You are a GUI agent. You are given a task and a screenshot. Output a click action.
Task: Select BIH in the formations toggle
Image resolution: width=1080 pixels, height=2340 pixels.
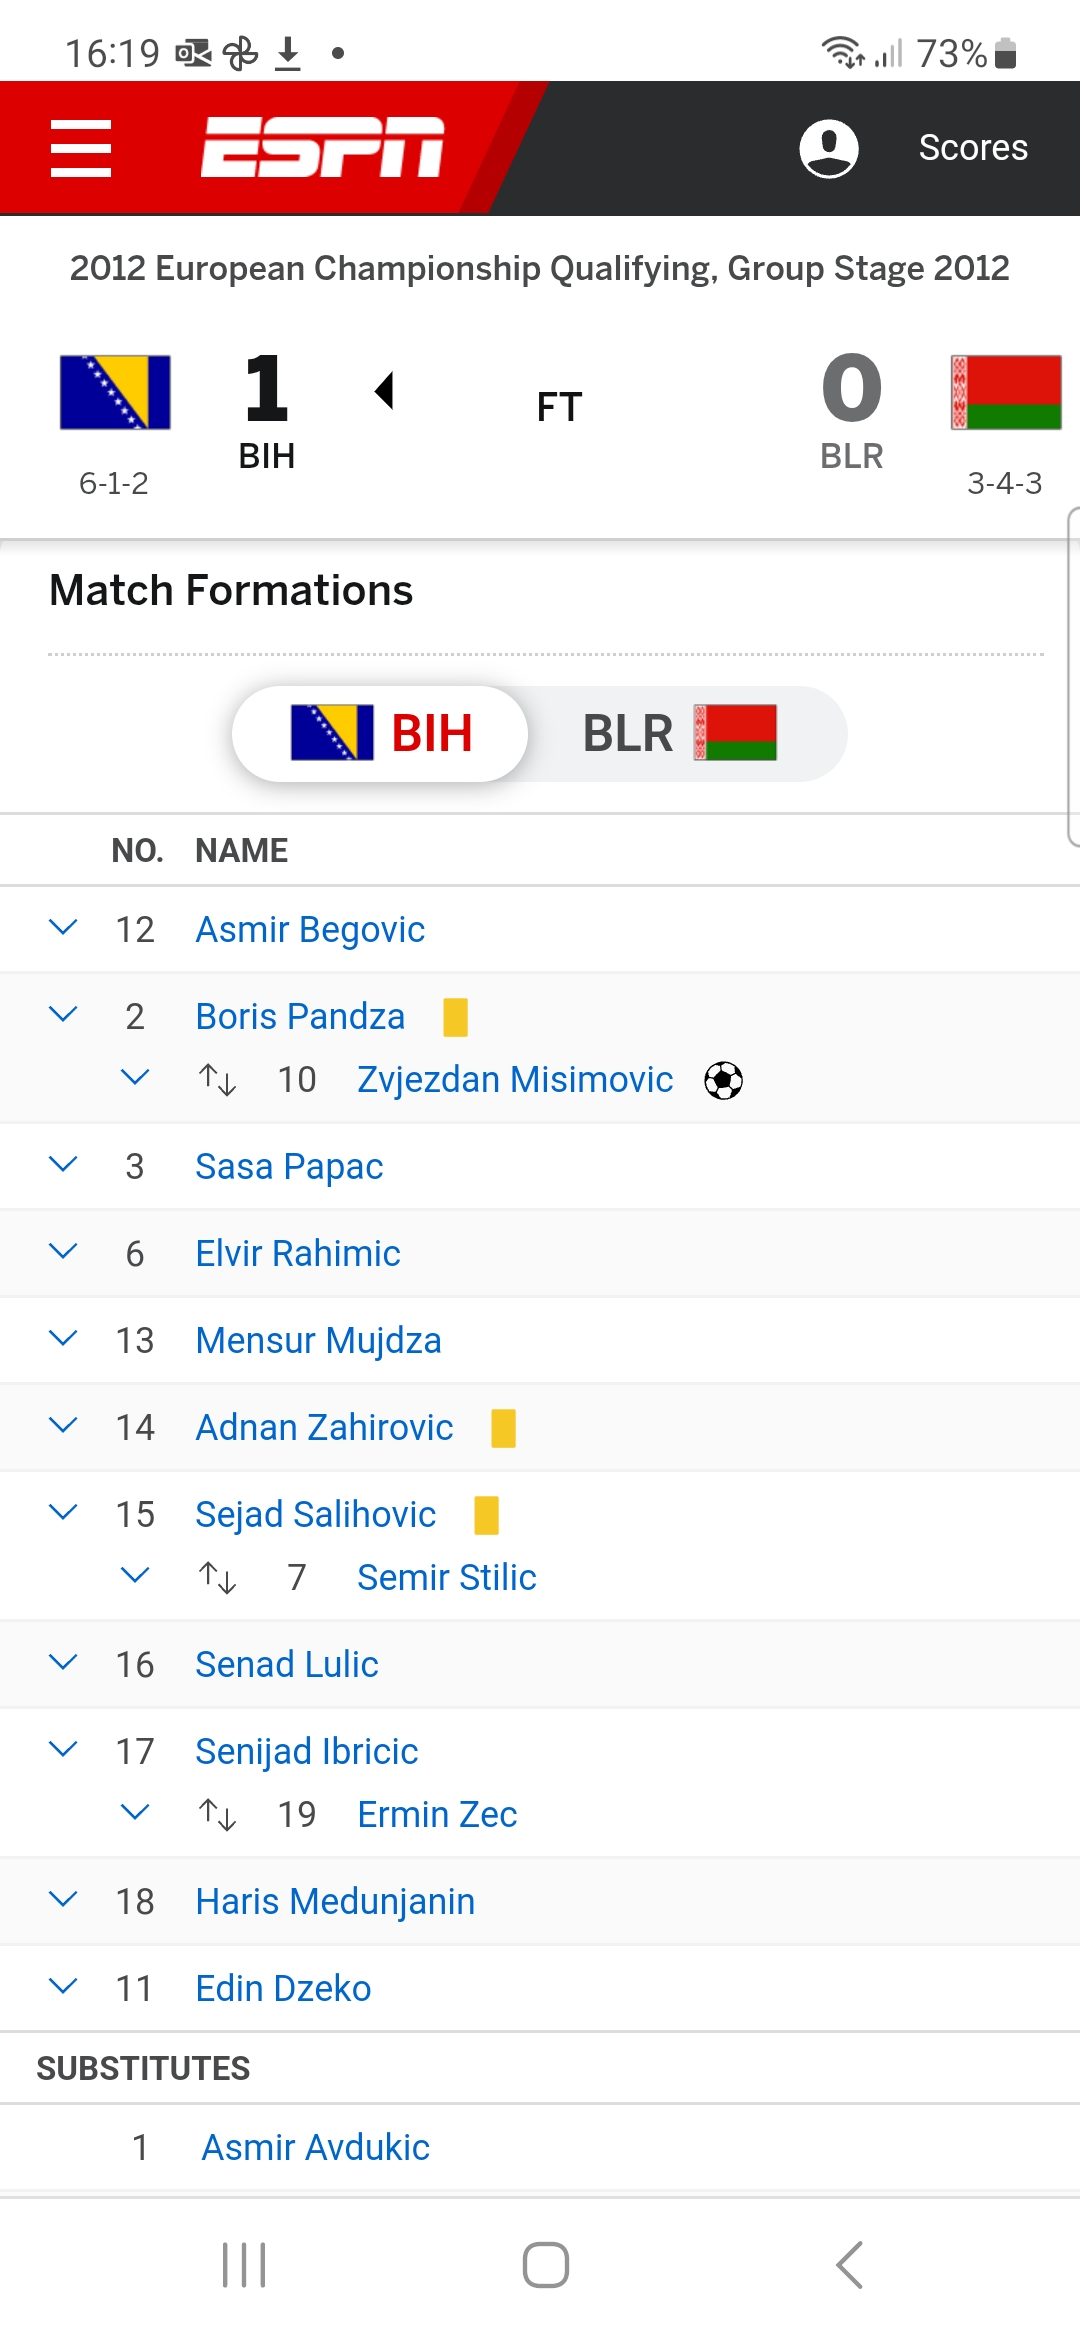pos(381,733)
